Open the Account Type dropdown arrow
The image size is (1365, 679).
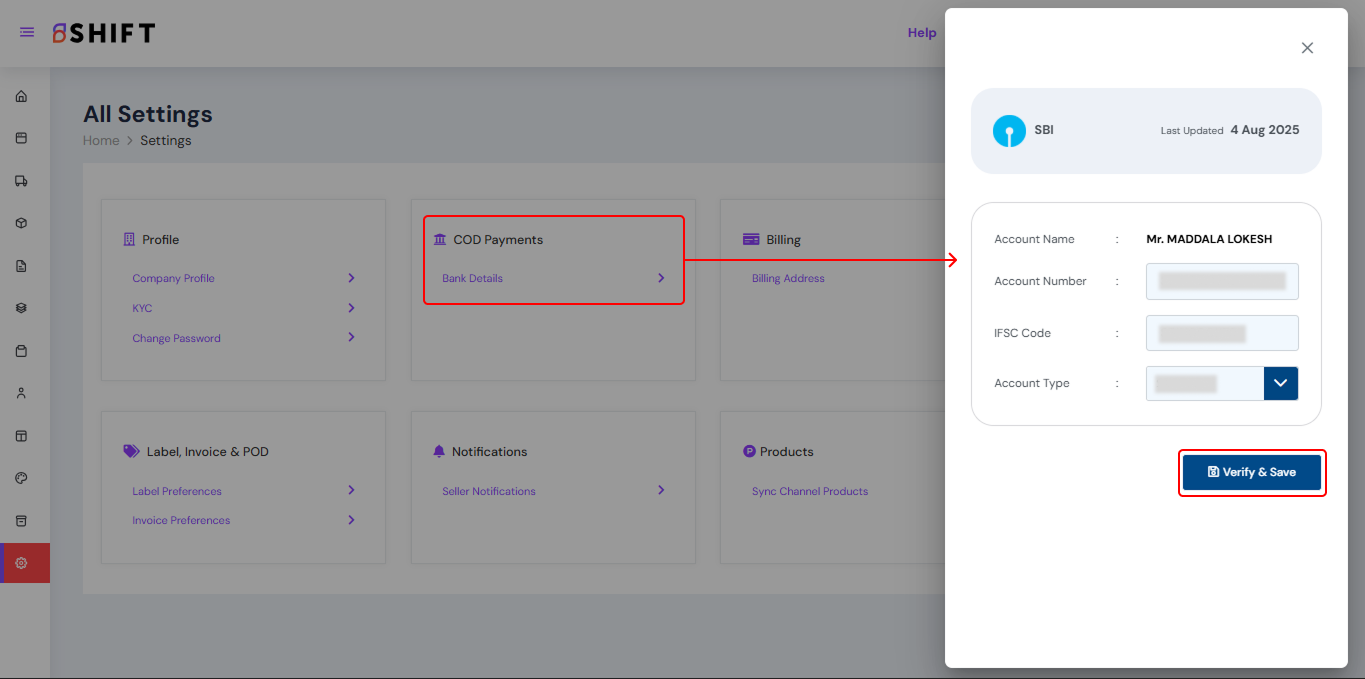pos(1280,383)
